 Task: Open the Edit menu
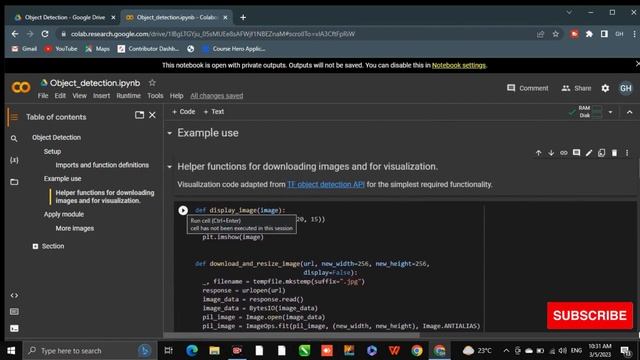point(60,96)
